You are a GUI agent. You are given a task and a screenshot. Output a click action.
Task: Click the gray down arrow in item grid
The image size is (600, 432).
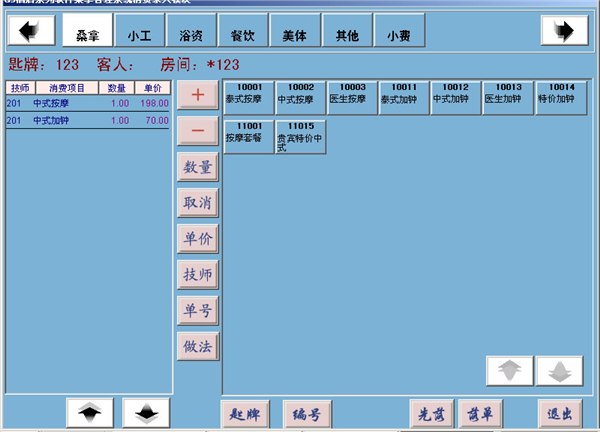pos(560,371)
